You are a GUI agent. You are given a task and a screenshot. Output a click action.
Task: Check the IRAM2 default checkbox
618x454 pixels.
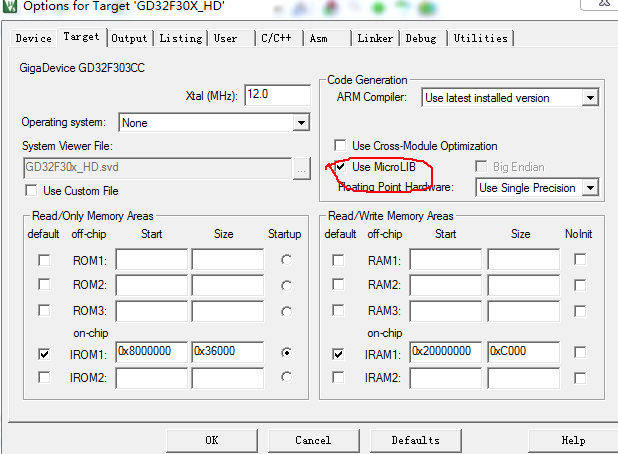click(x=338, y=377)
